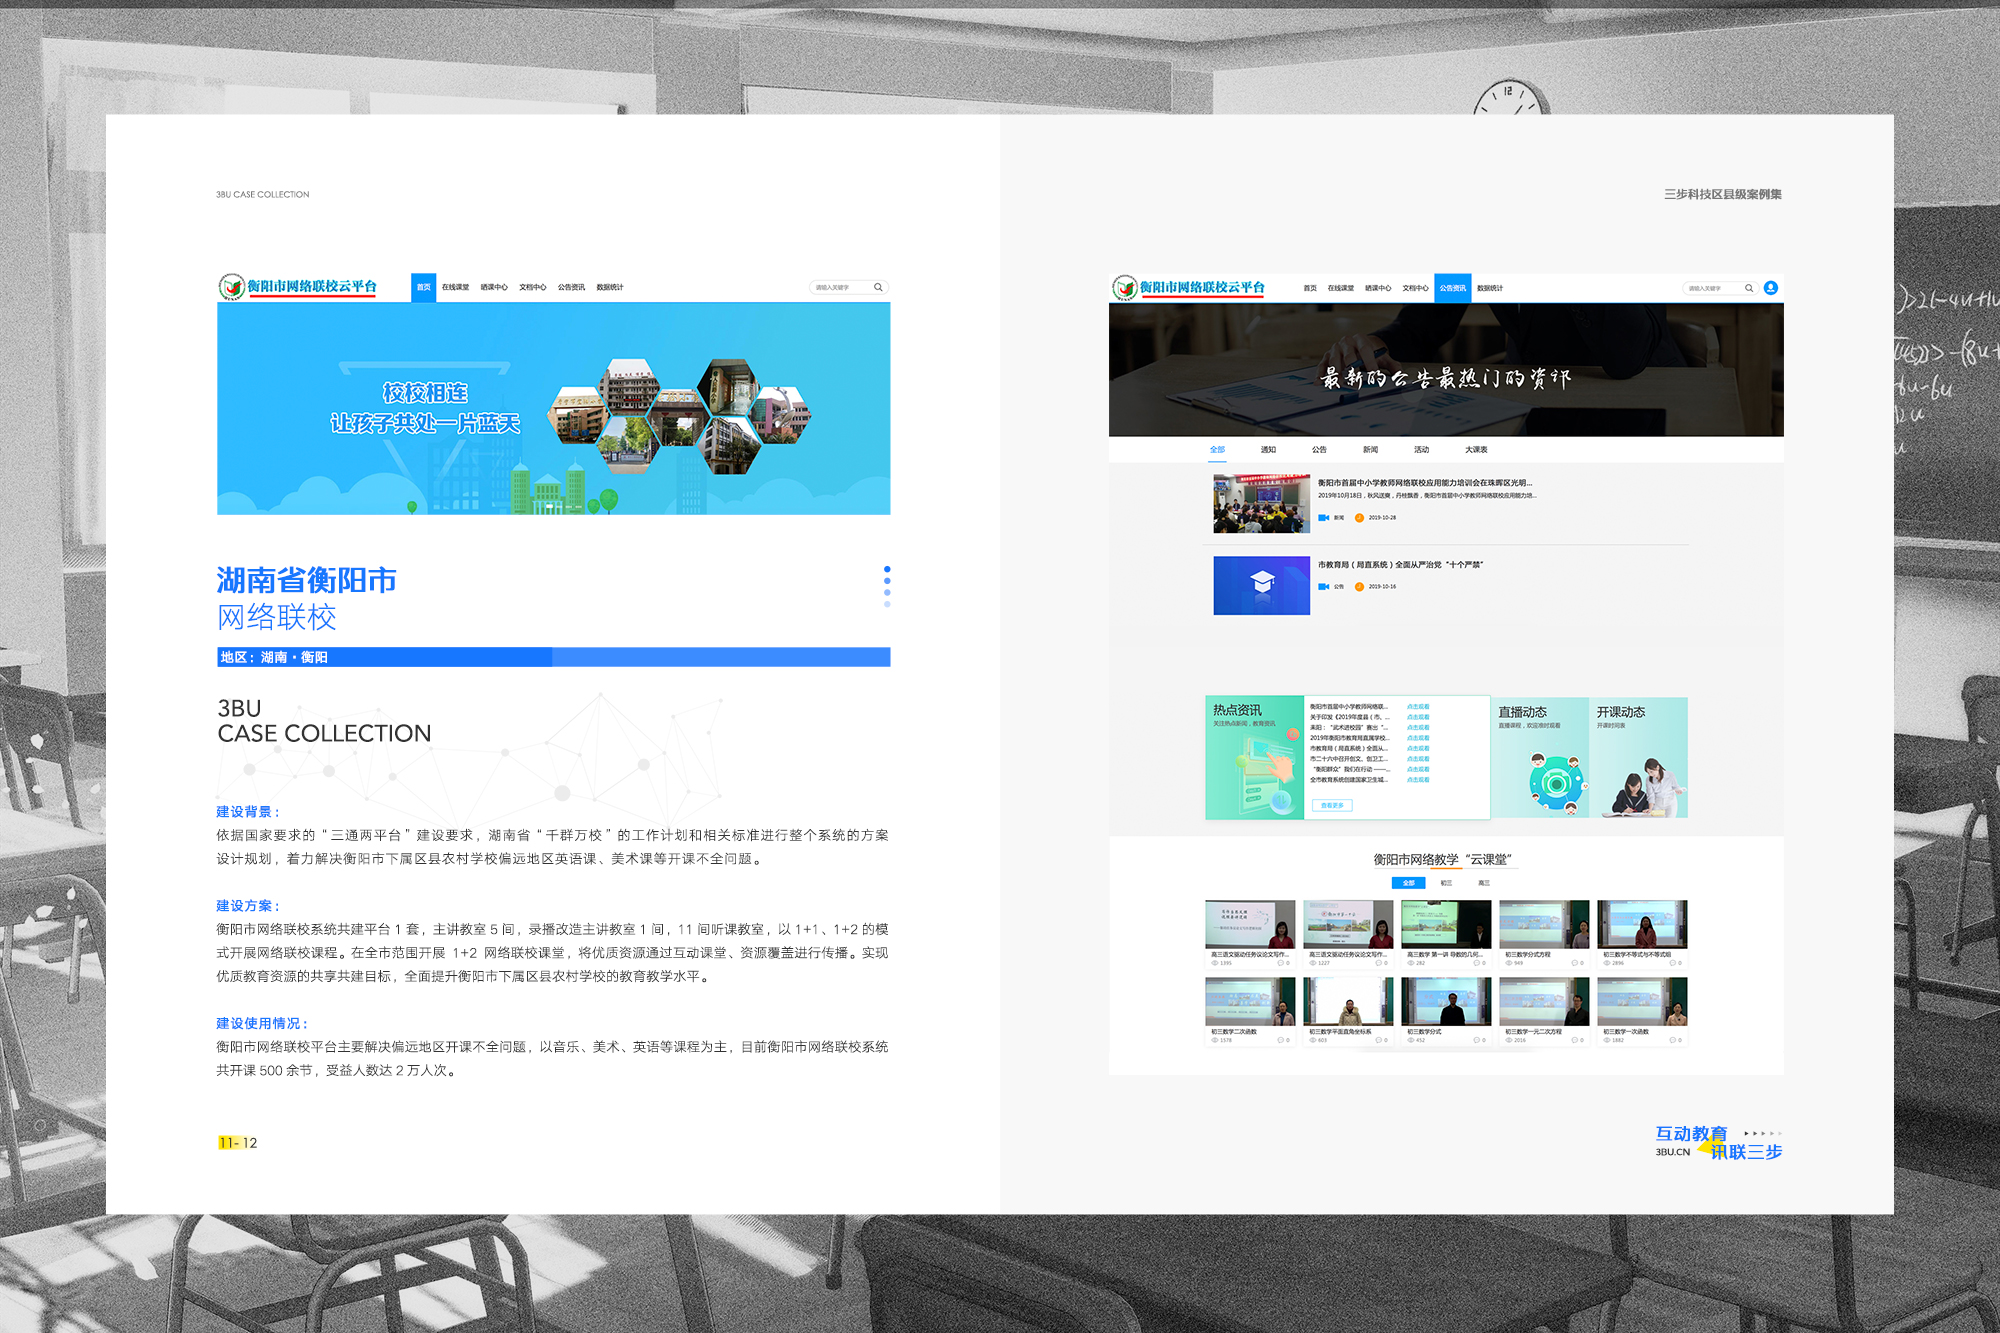The height and width of the screenshot is (1333, 2000).
Task: Open 首页 in right site navigation
Action: (1310, 288)
